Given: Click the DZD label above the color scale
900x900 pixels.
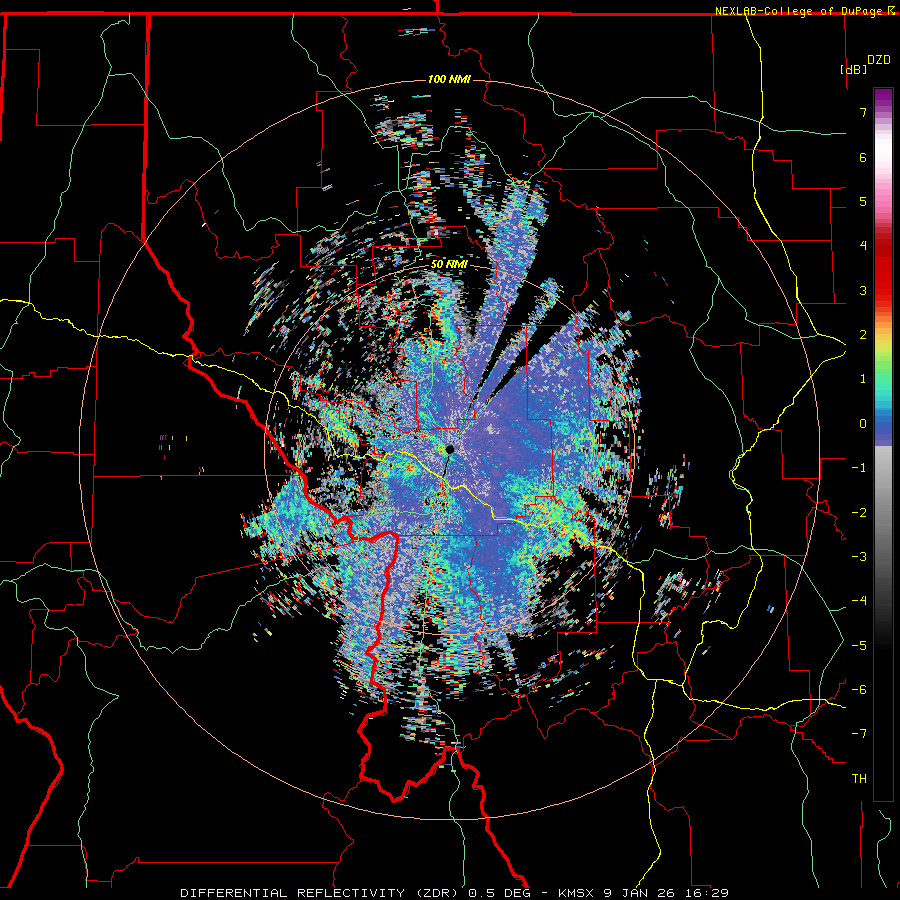Looking at the screenshot, I should click(879, 60).
